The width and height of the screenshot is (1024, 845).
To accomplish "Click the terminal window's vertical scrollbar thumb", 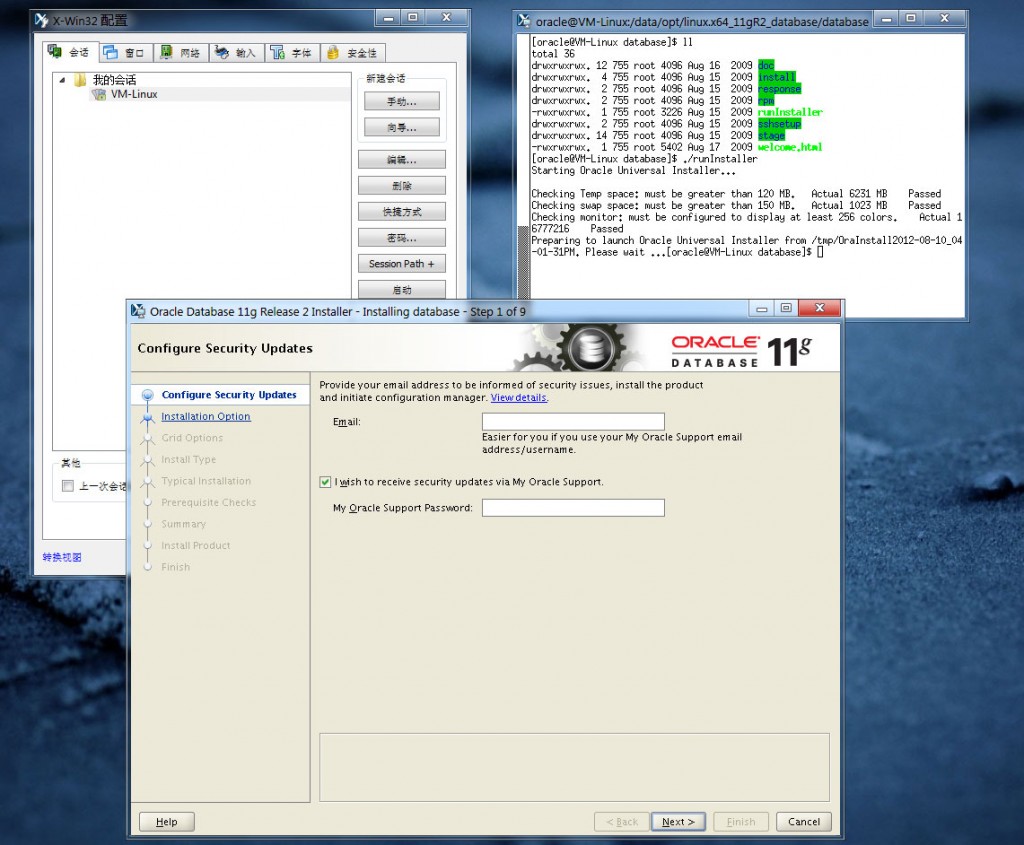I will tap(523, 261).
